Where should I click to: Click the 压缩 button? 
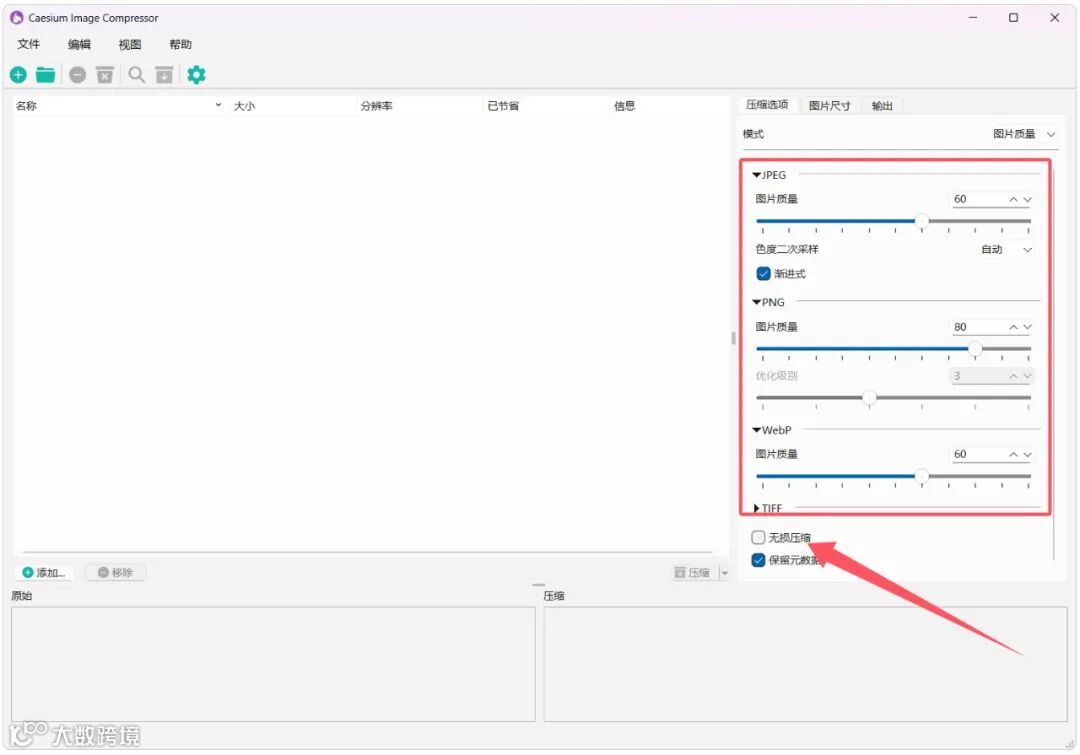tap(692, 572)
